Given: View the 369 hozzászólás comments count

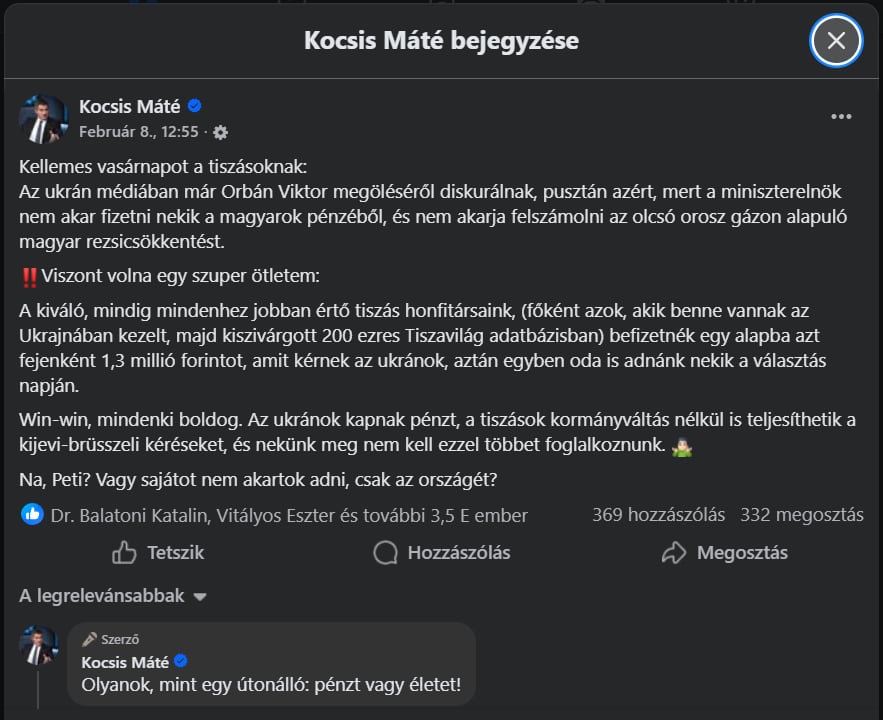Looking at the screenshot, I should (658, 515).
